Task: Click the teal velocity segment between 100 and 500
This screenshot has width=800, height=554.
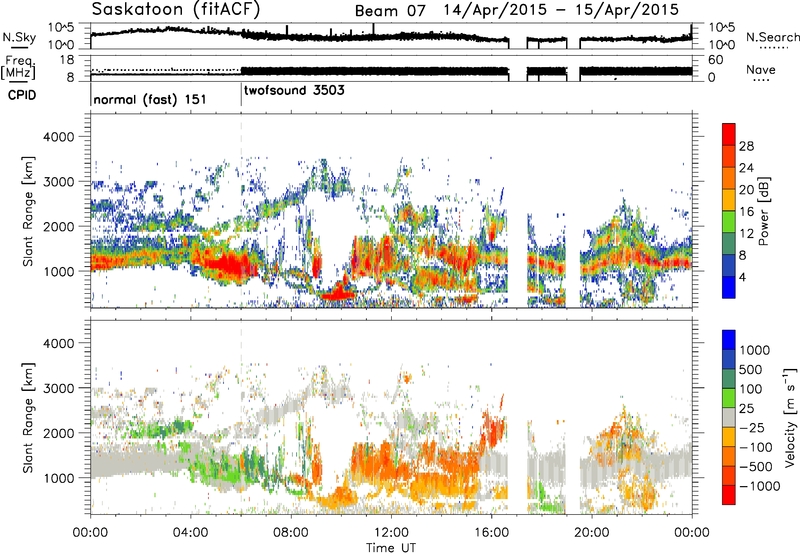Action: coord(729,379)
